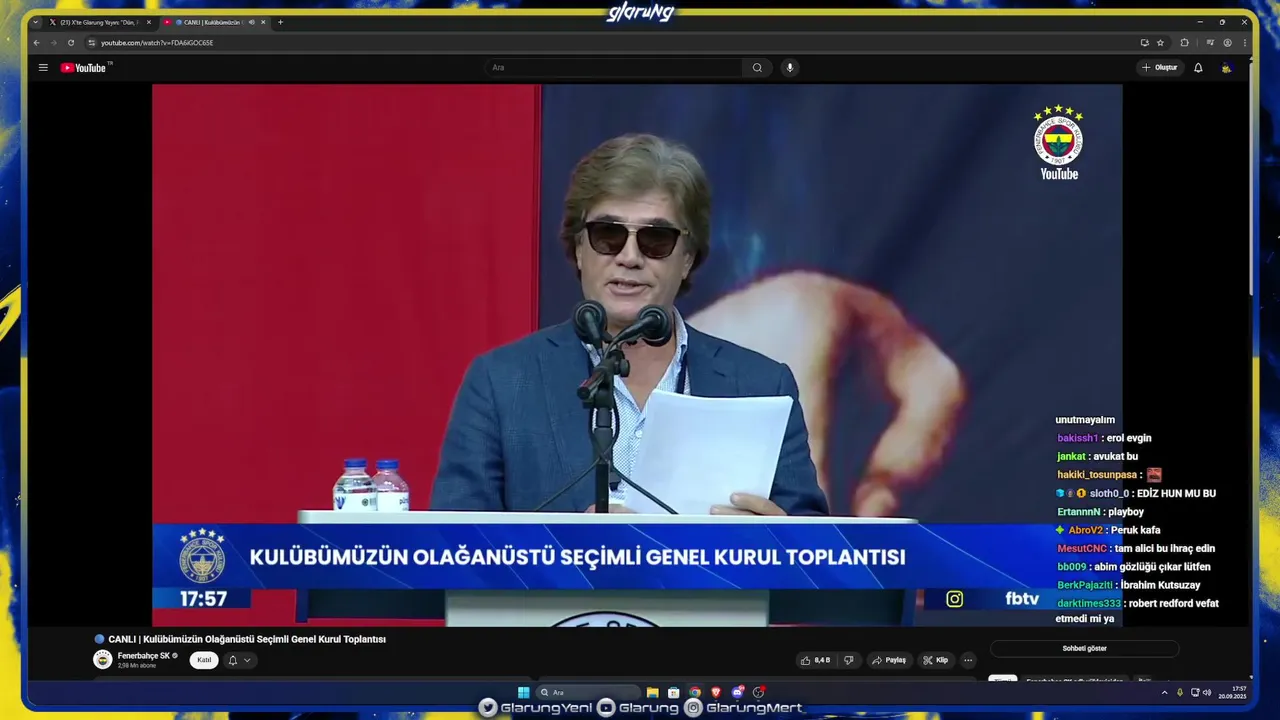Open the YouTube hamburger guide menu
This screenshot has height=720, width=1280.
(43, 68)
